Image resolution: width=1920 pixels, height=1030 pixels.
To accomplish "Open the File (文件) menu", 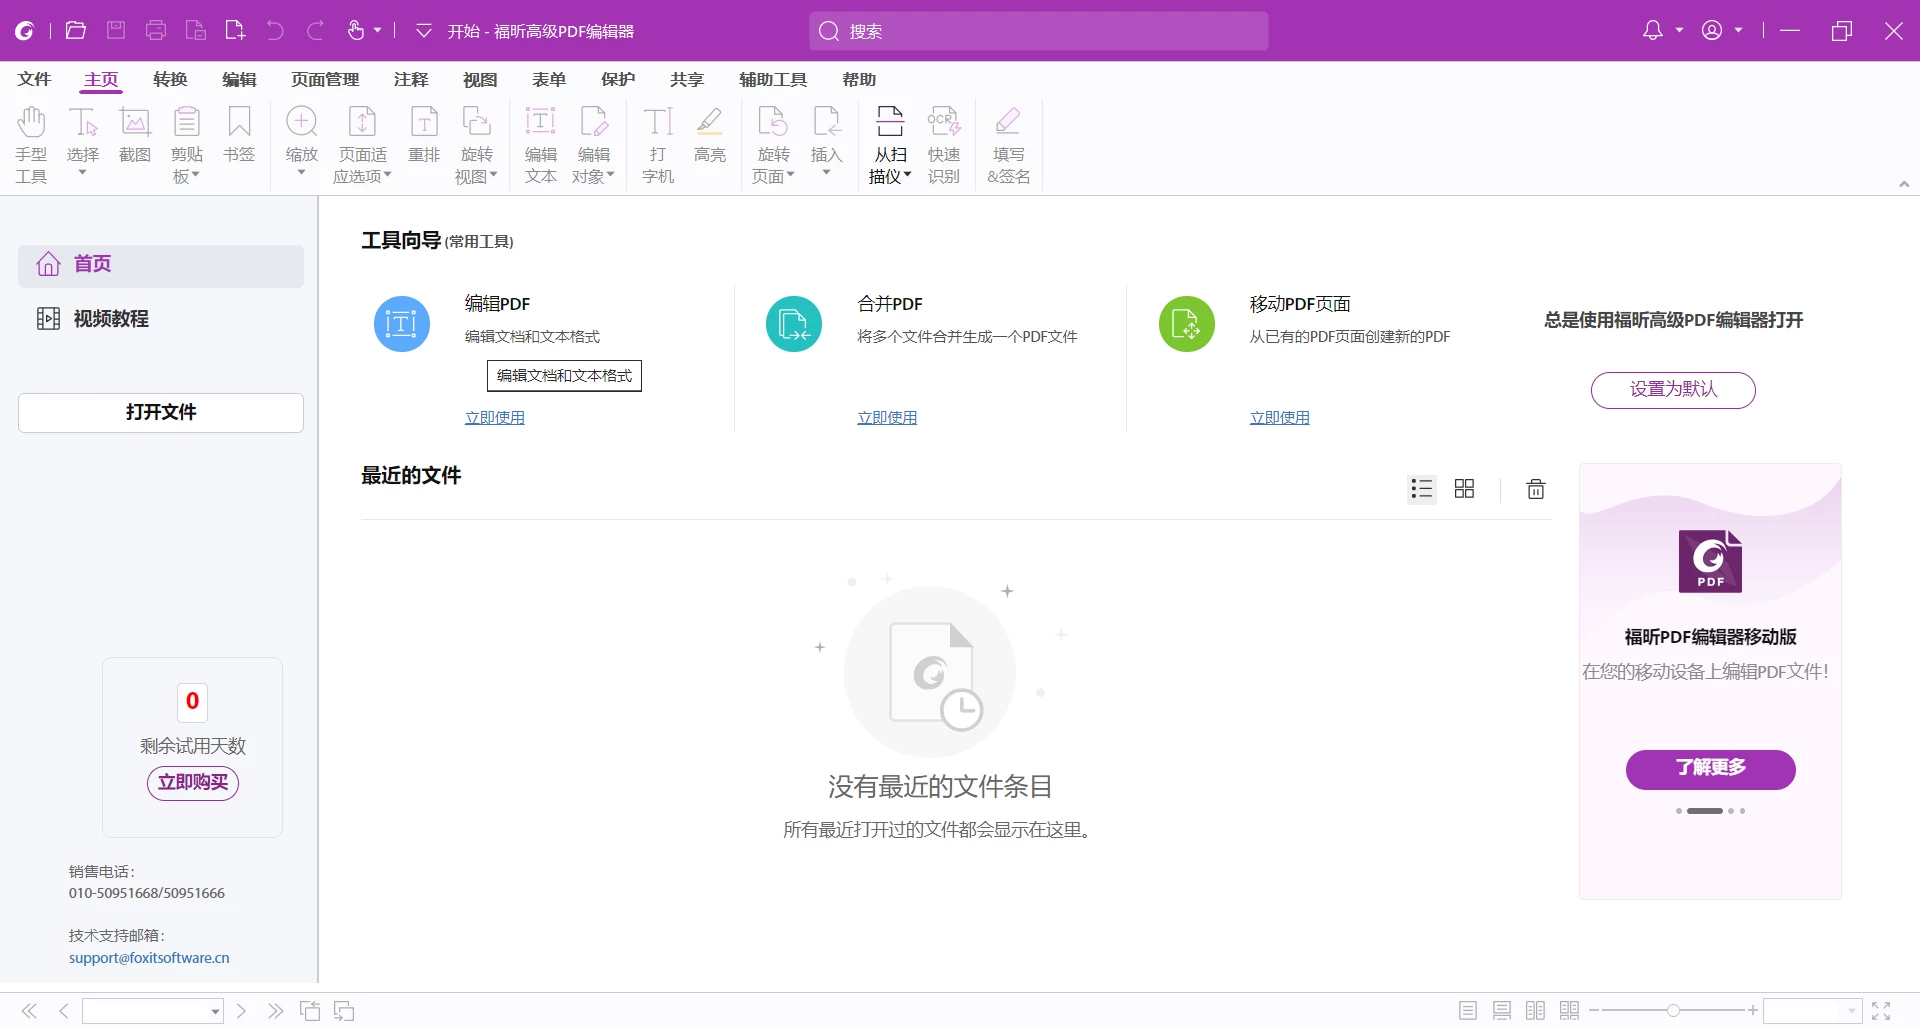I will pos(34,79).
